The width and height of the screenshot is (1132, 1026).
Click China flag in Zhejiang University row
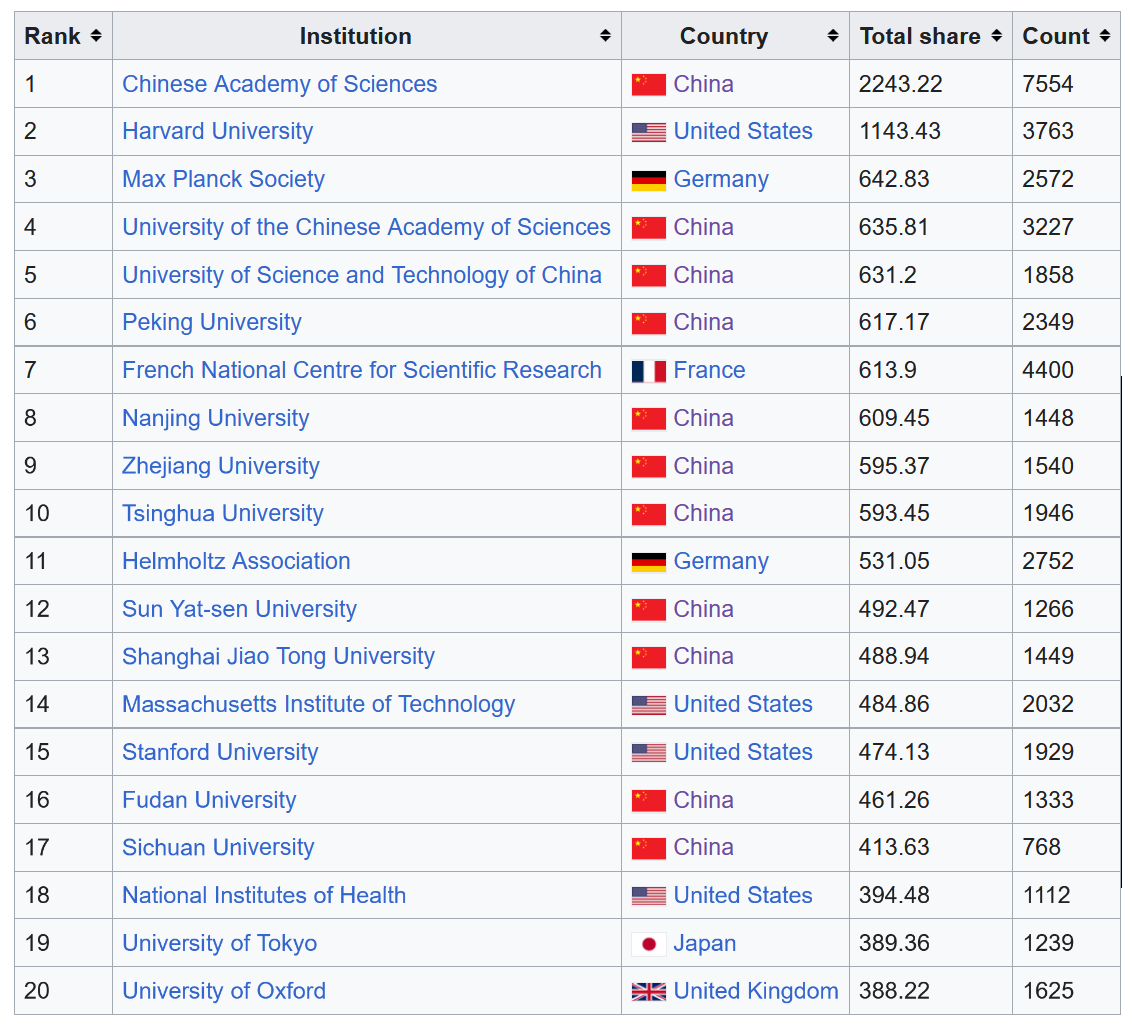click(x=648, y=466)
